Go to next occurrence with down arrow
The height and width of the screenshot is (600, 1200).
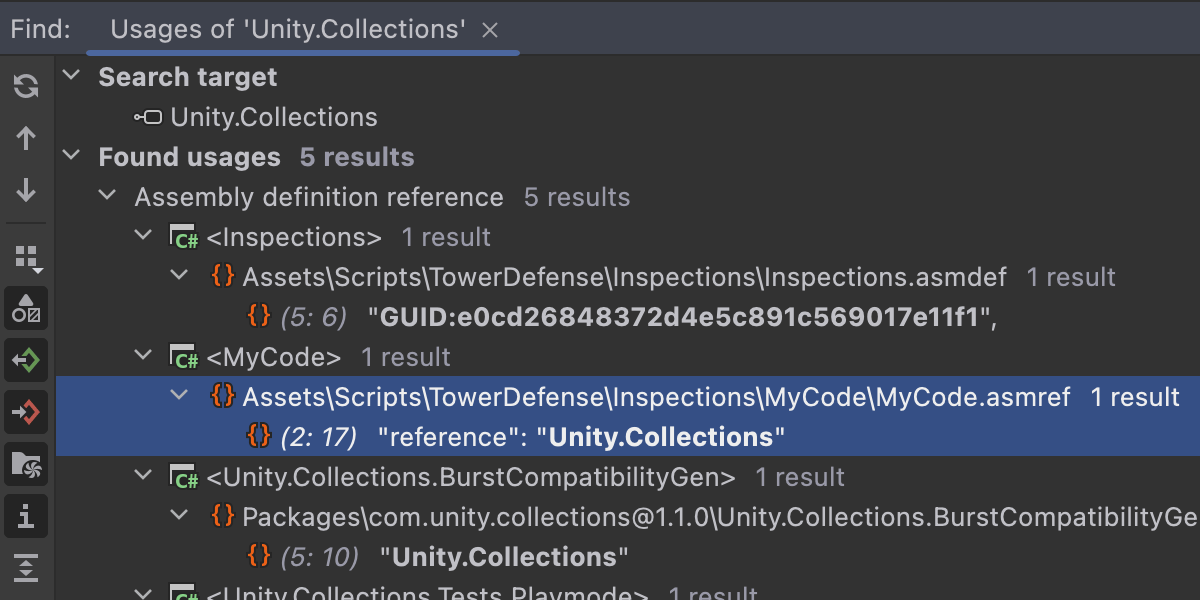(x=27, y=190)
